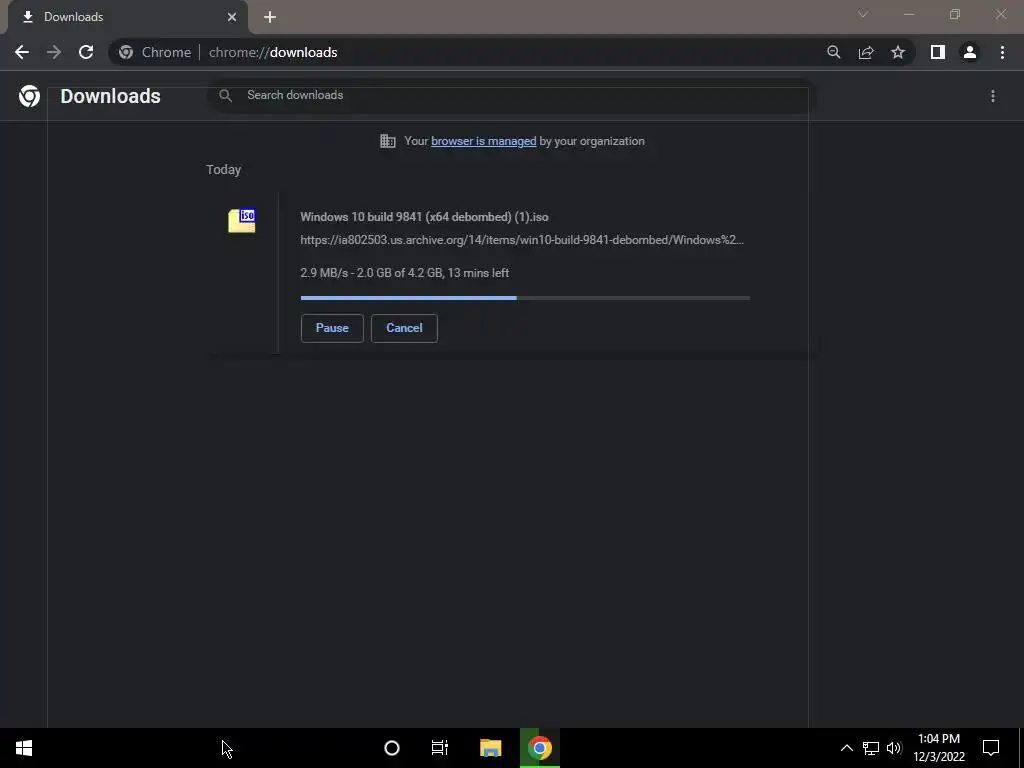Open the Downloads page more actions menu
This screenshot has width=1024, height=768.
coord(993,96)
